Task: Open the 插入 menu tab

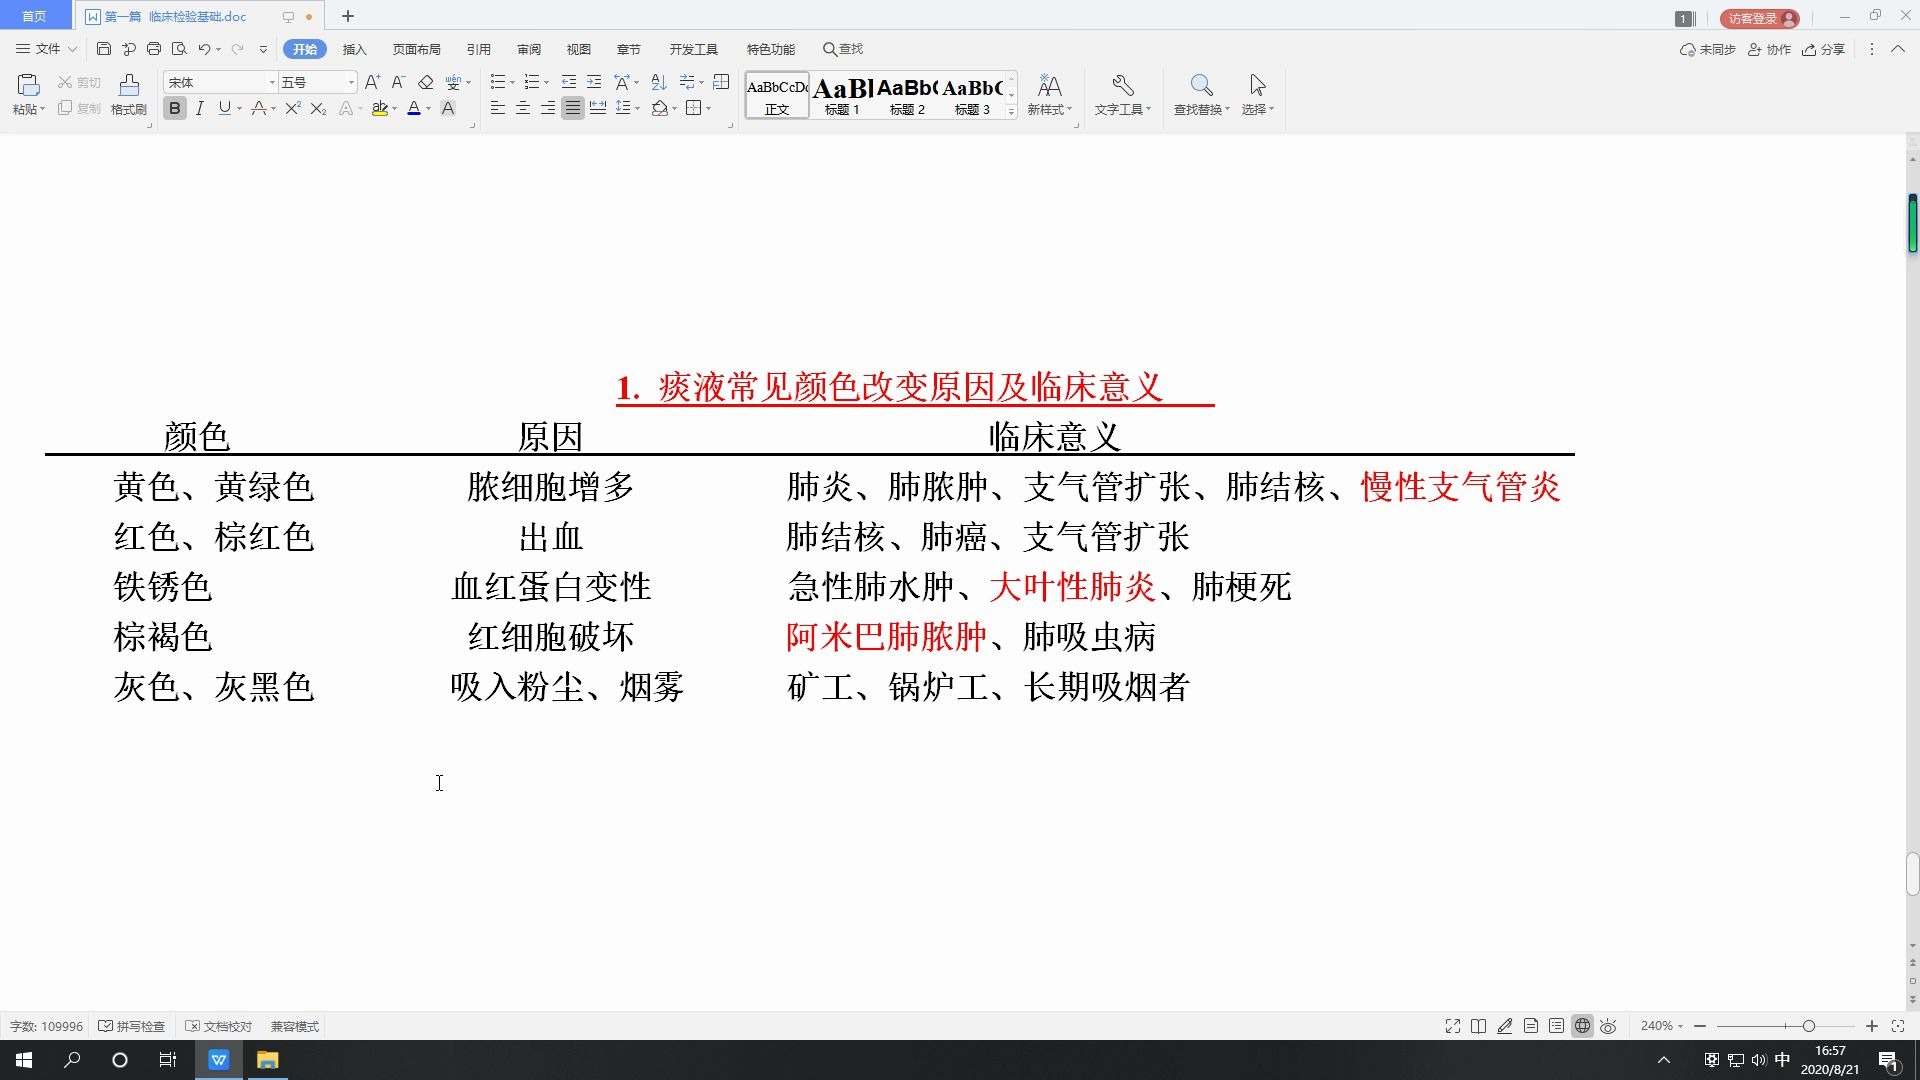Action: pyautogui.click(x=353, y=49)
